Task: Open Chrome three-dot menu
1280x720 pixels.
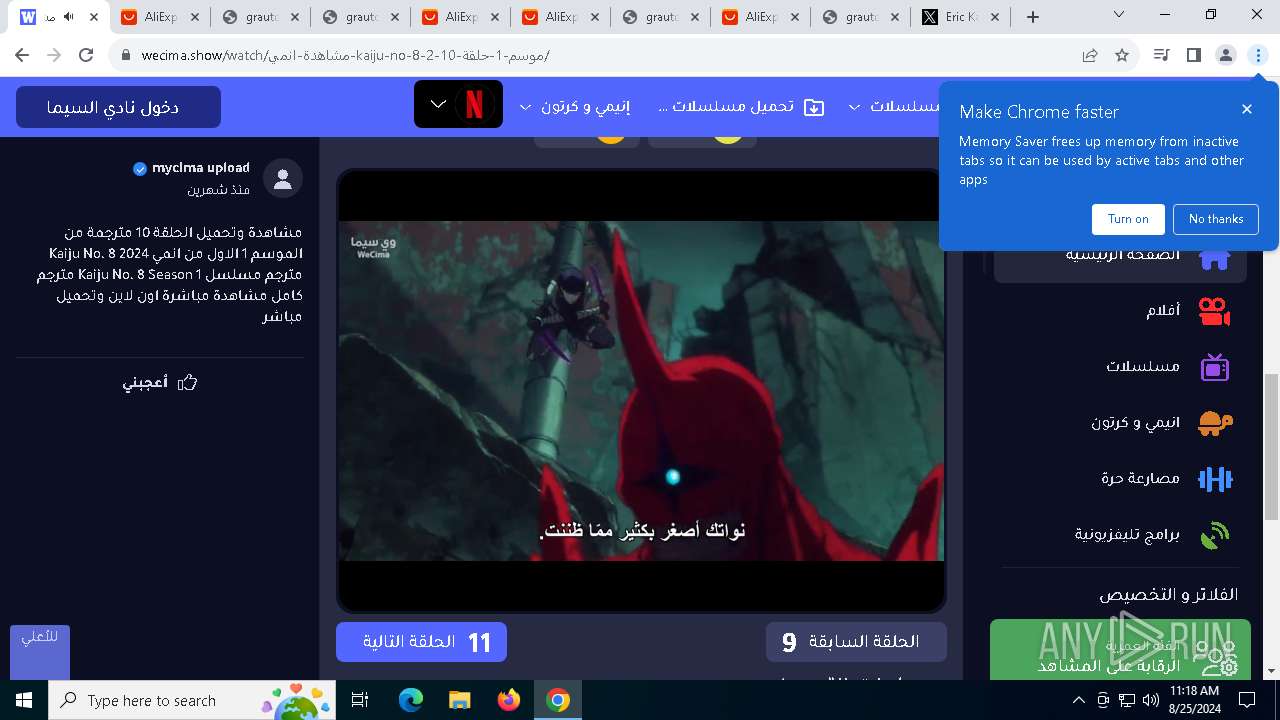Action: [1258, 56]
